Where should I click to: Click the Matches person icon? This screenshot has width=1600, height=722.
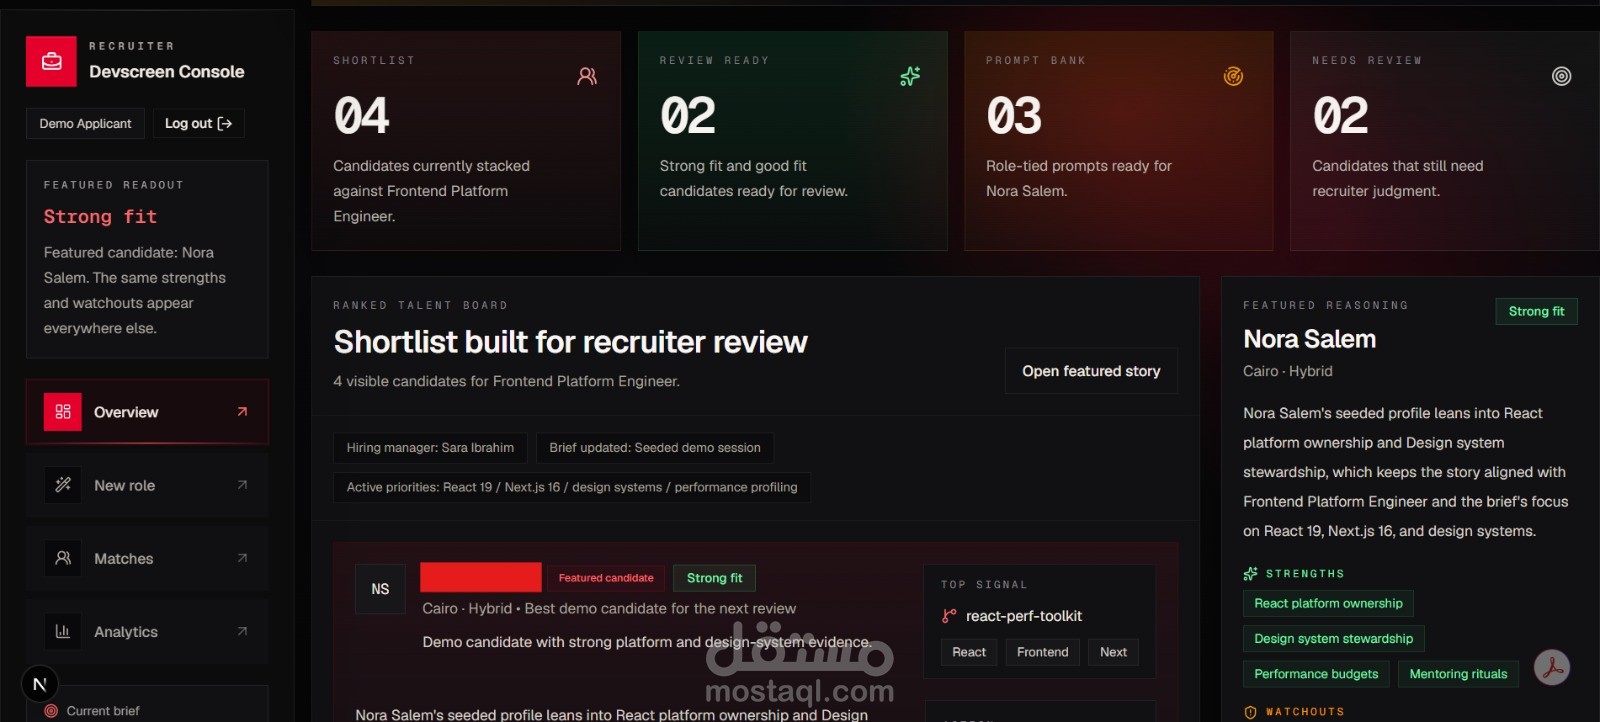[63, 558]
